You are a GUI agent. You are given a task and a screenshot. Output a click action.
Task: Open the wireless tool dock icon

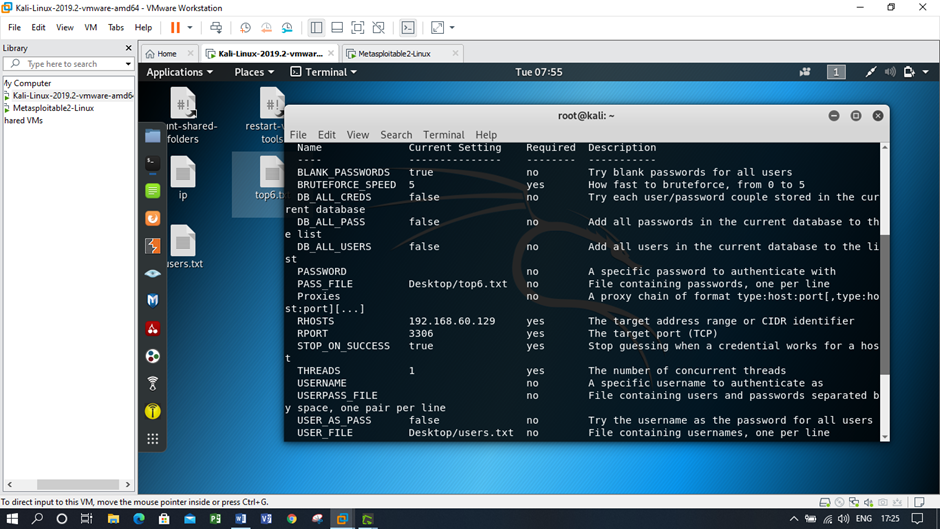[153, 383]
